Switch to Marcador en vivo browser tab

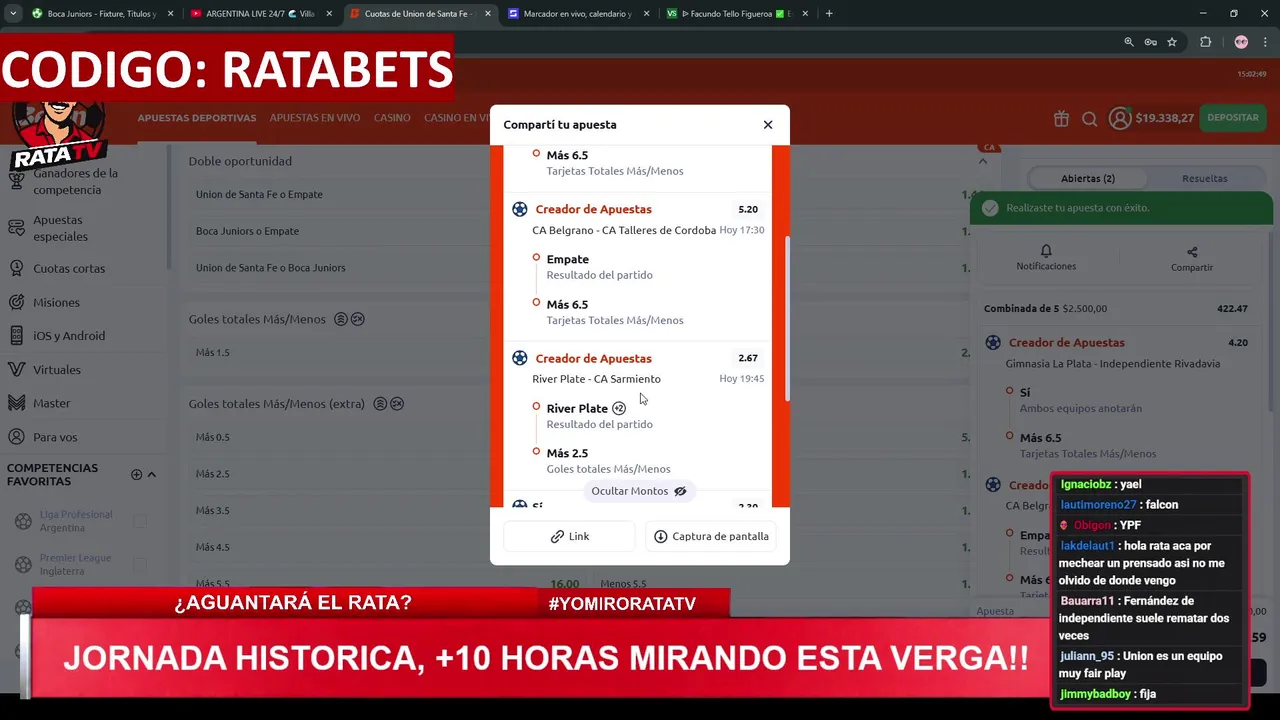click(578, 14)
